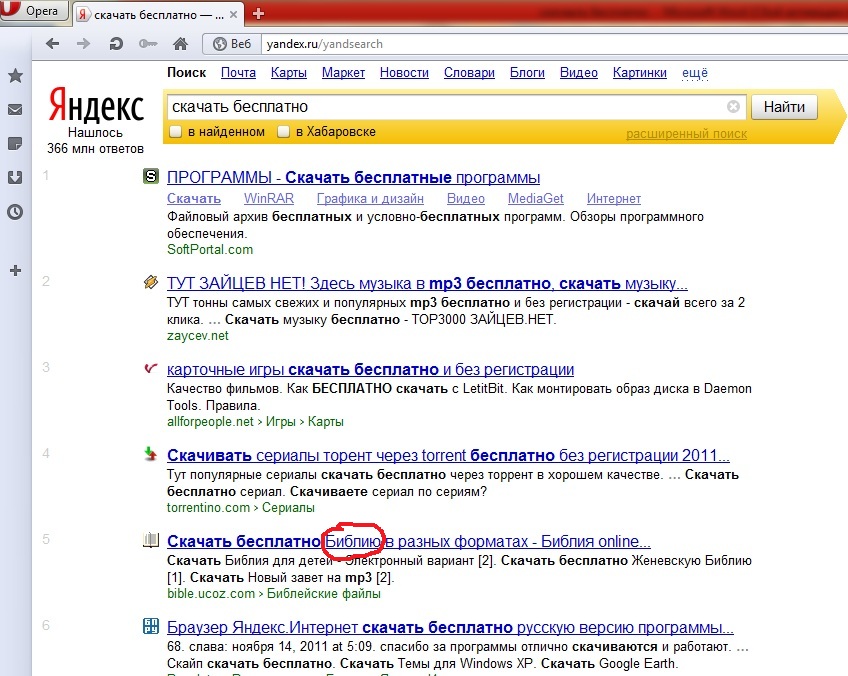Switch to the Картинки search tab
The width and height of the screenshot is (848, 676).
click(x=639, y=73)
